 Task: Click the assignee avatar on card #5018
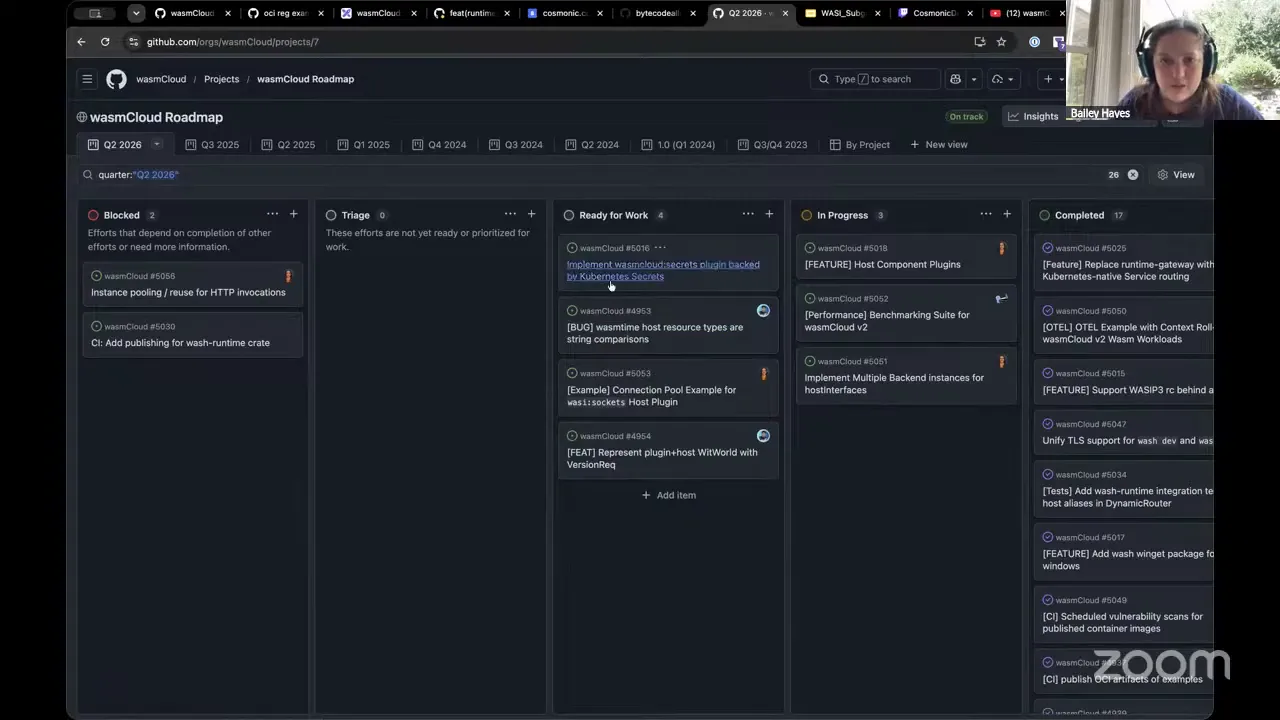[x=1001, y=248]
